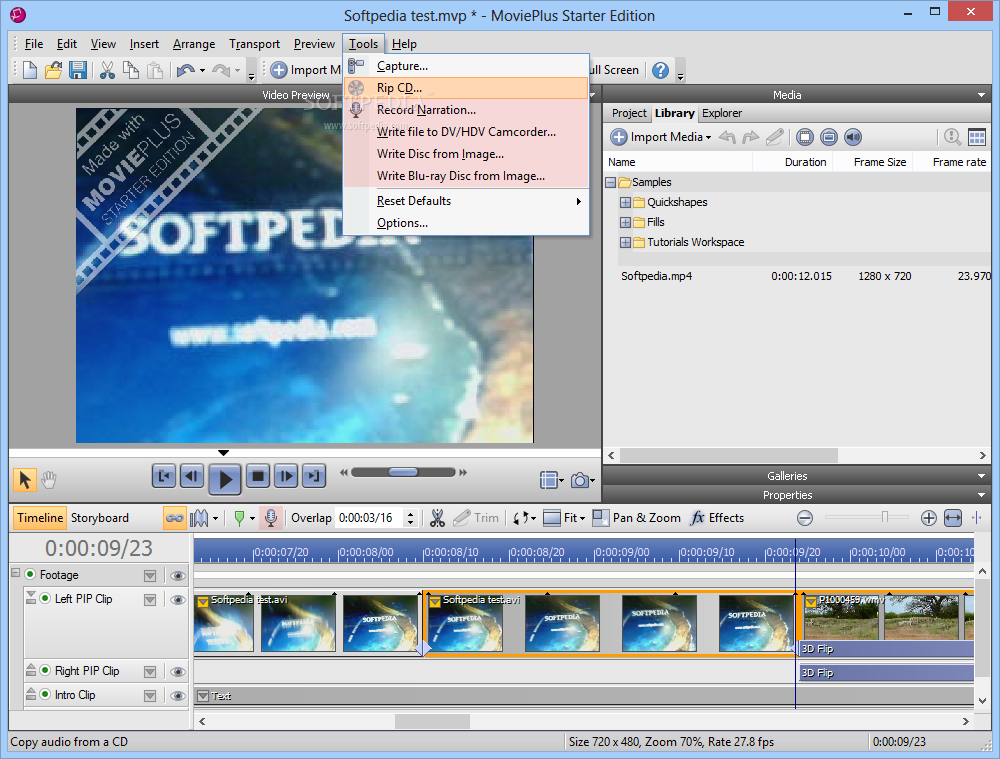Screen dimensions: 1000x759
Task: Expand the Properties panel
Action: click(981, 495)
